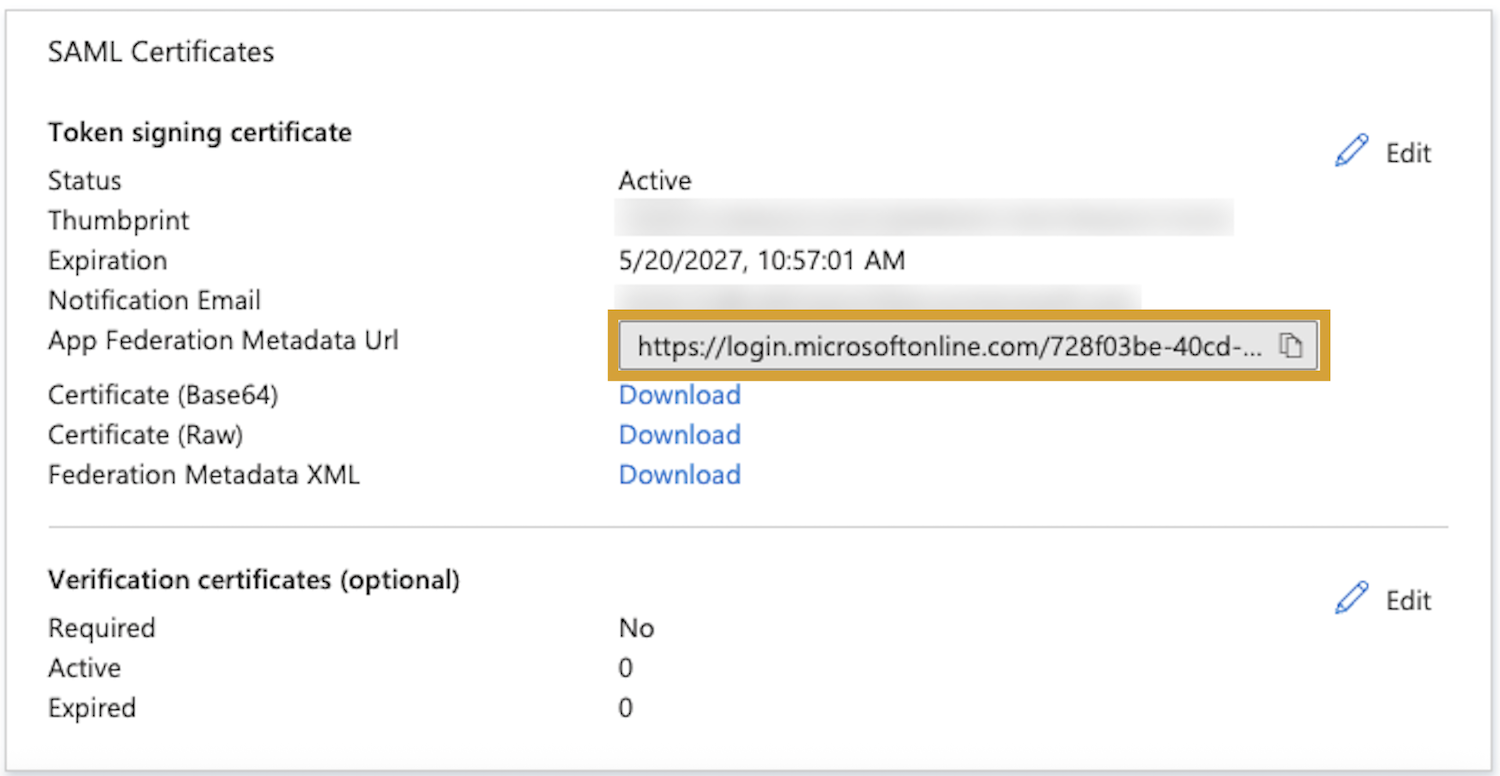Viewport: 1500px width, 776px height.
Task: Click the Edit label for Token signing certificate
Action: pyautogui.click(x=1408, y=153)
